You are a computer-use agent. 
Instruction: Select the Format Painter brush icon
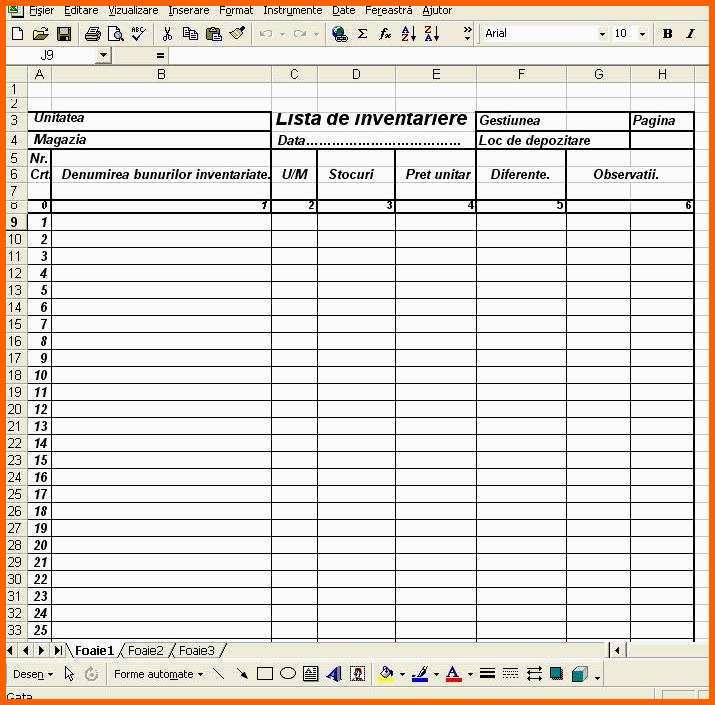tap(237, 33)
